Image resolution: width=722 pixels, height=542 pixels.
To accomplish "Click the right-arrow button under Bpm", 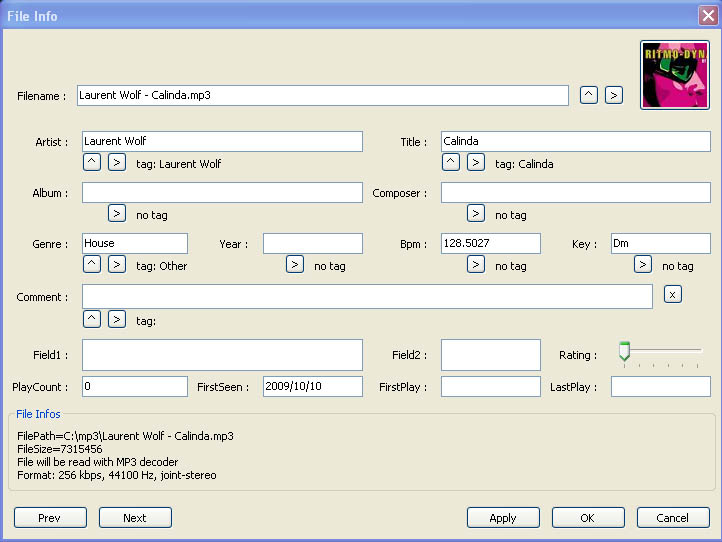I will [476, 264].
